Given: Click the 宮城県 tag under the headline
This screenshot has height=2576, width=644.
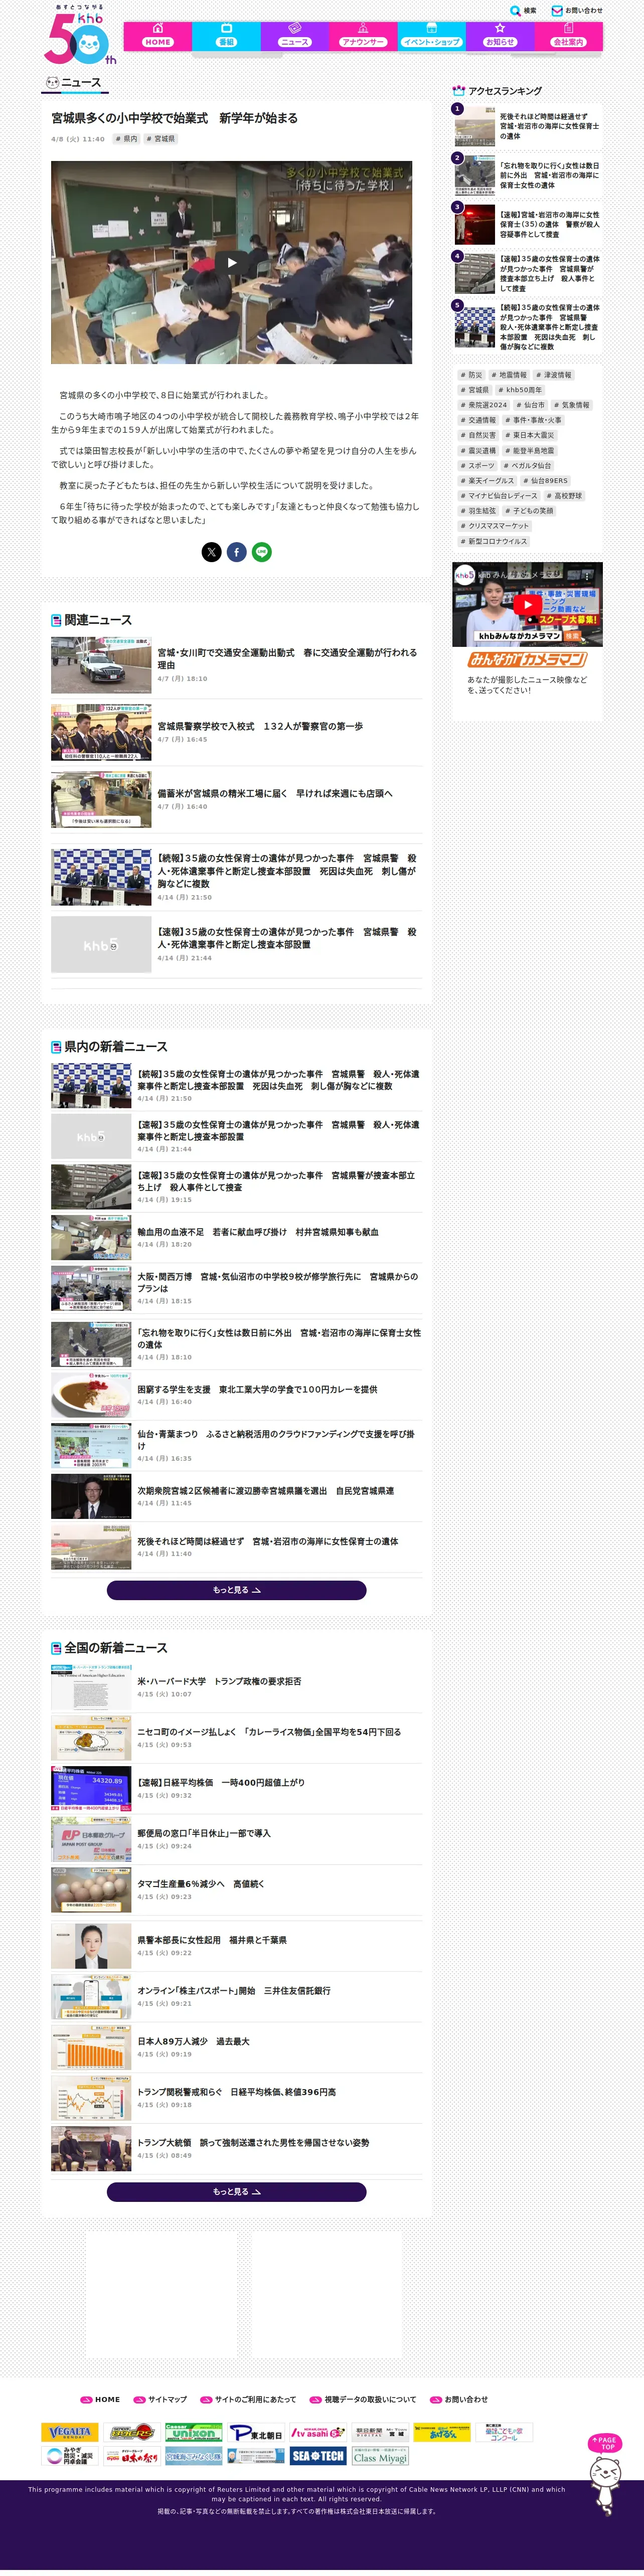Looking at the screenshot, I should (x=161, y=139).
